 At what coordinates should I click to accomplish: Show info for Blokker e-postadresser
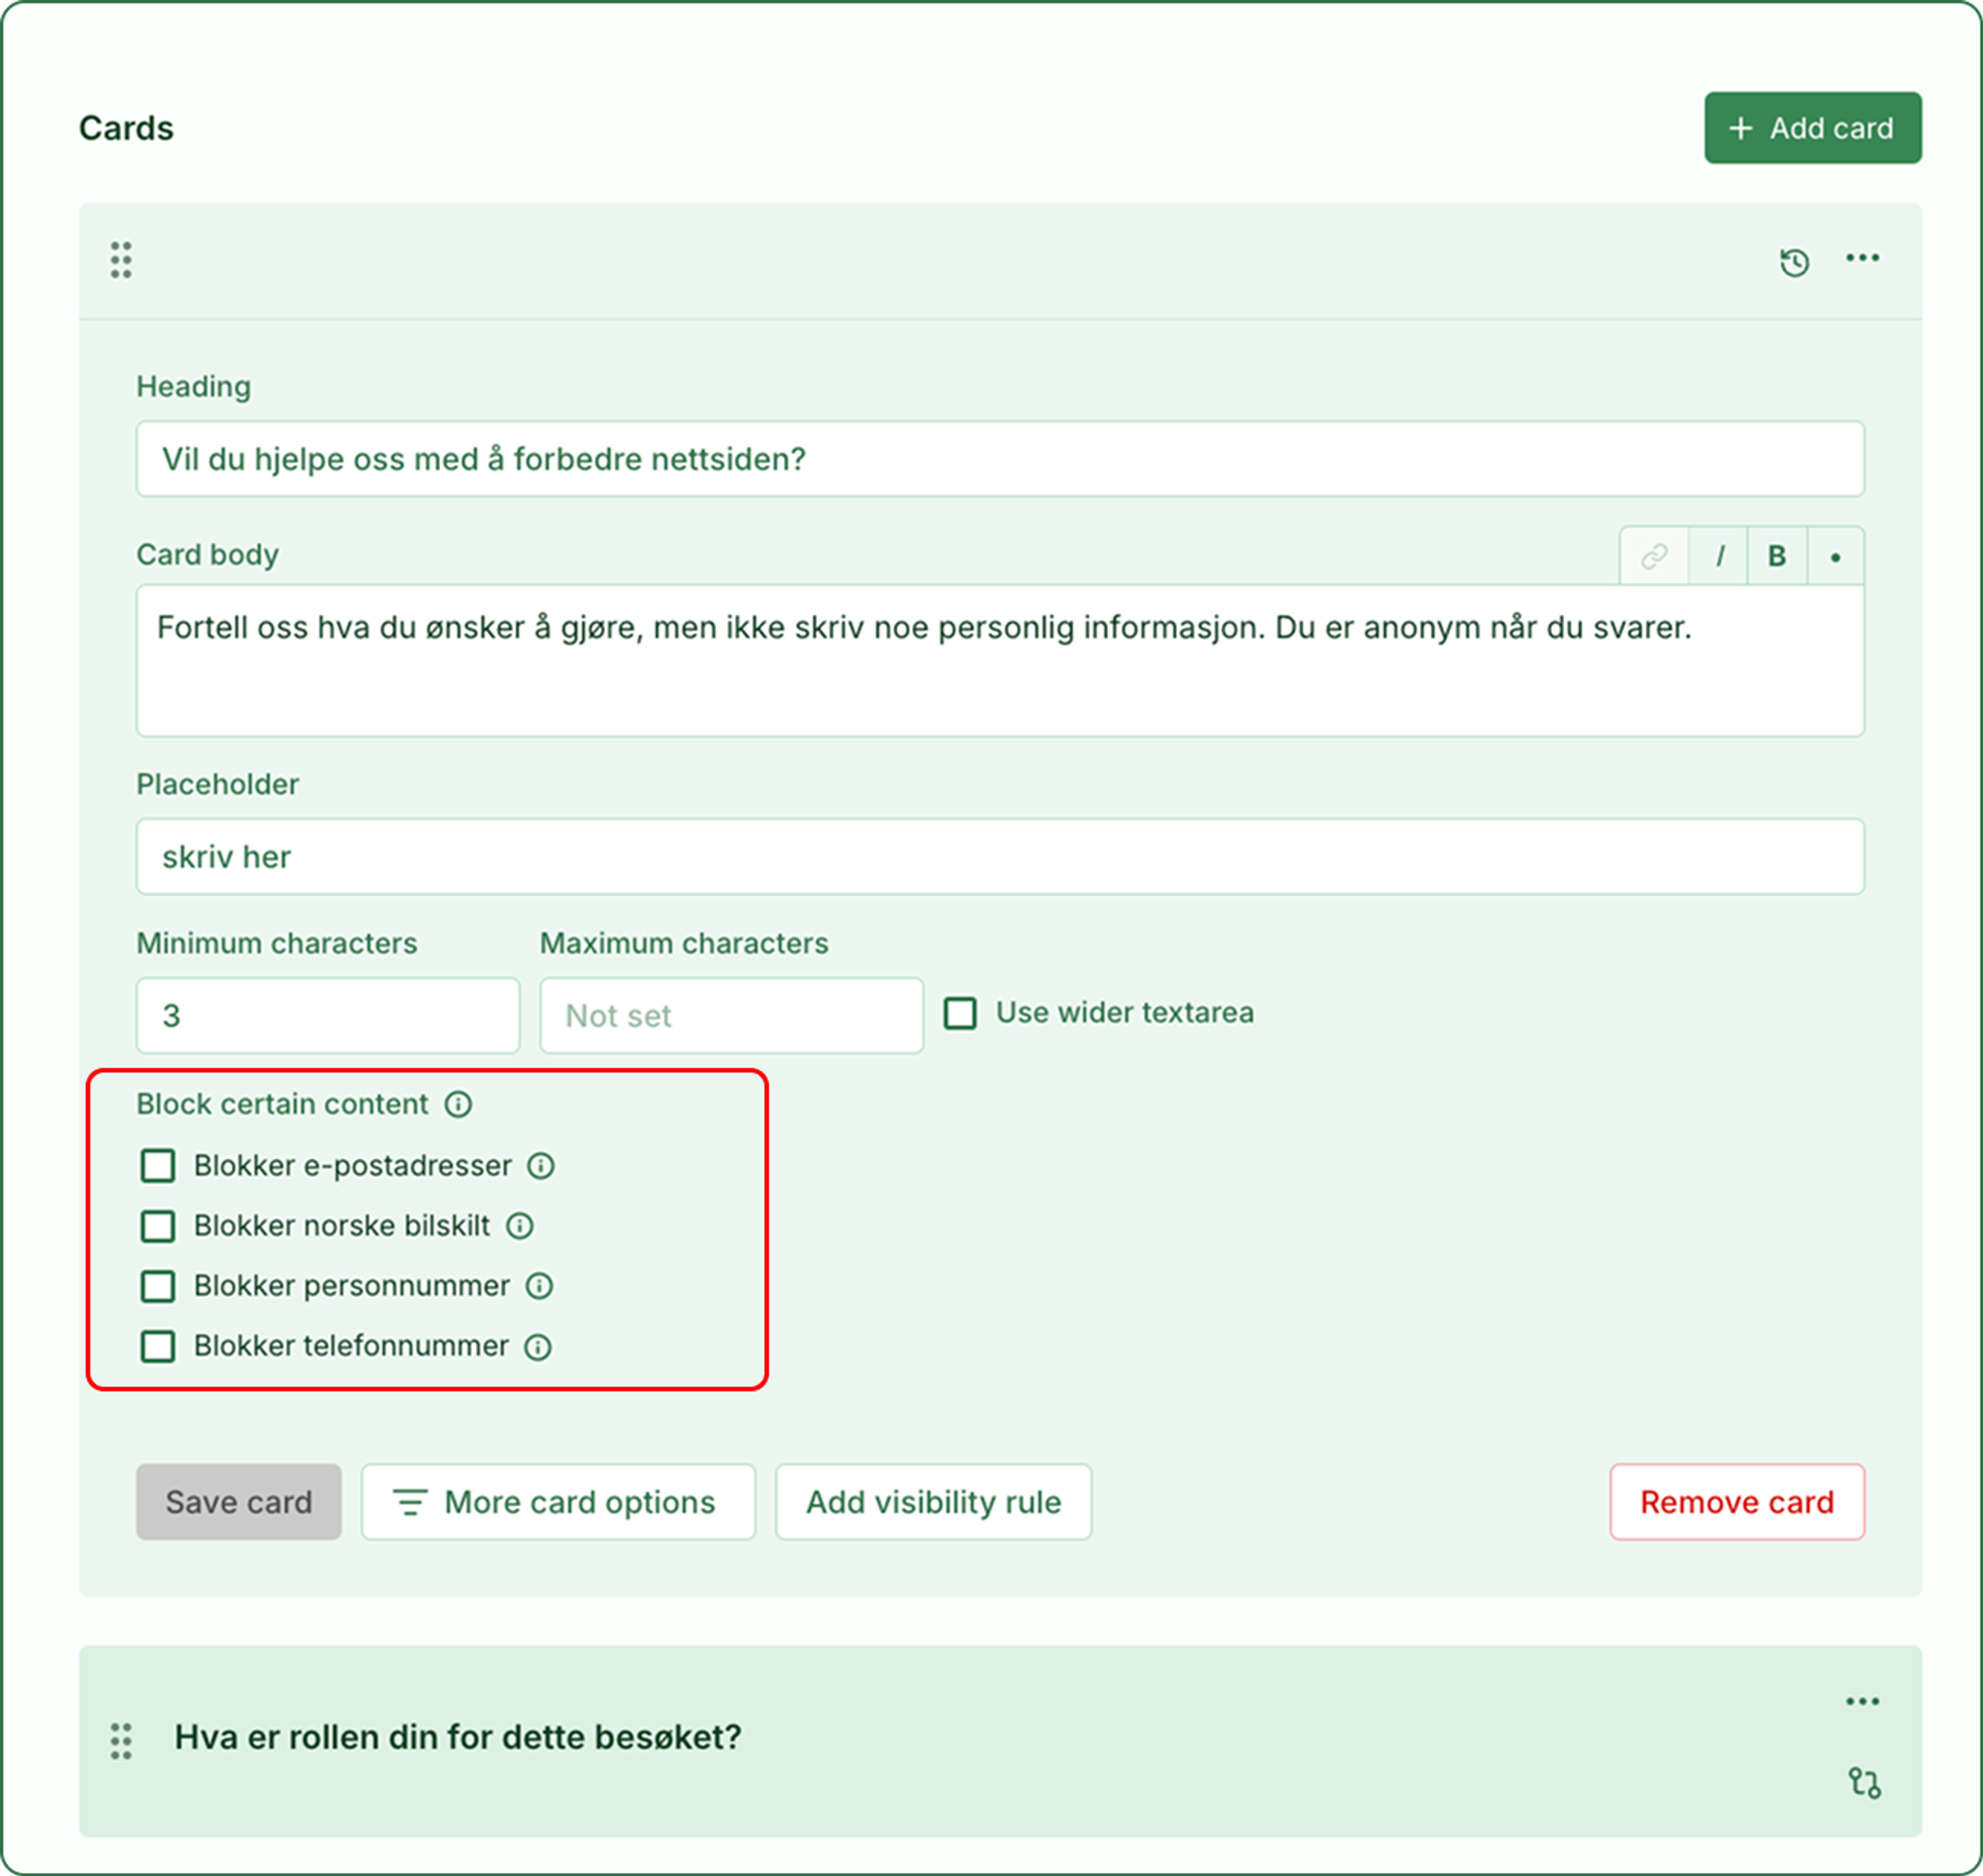point(541,1166)
